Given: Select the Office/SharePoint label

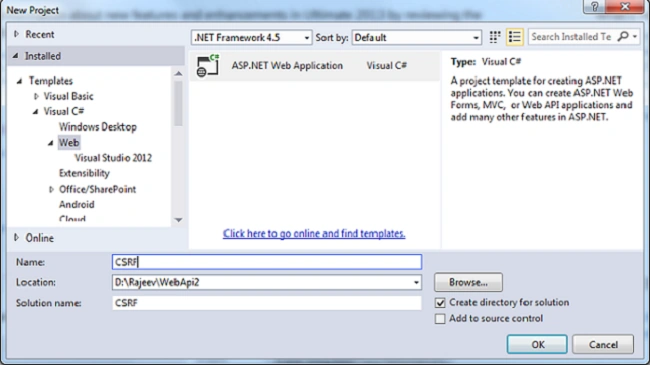Looking at the screenshot, I should (97, 190).
